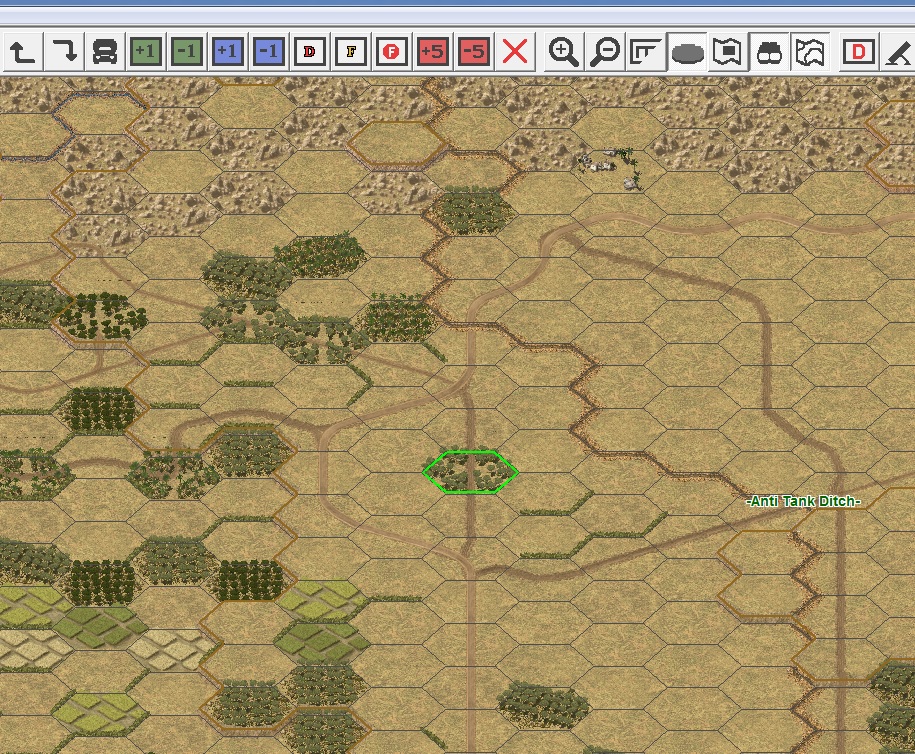The width and height of the screenshot is (915, 754).
Task: Click the green -1 button
Action: click(187, 52)
